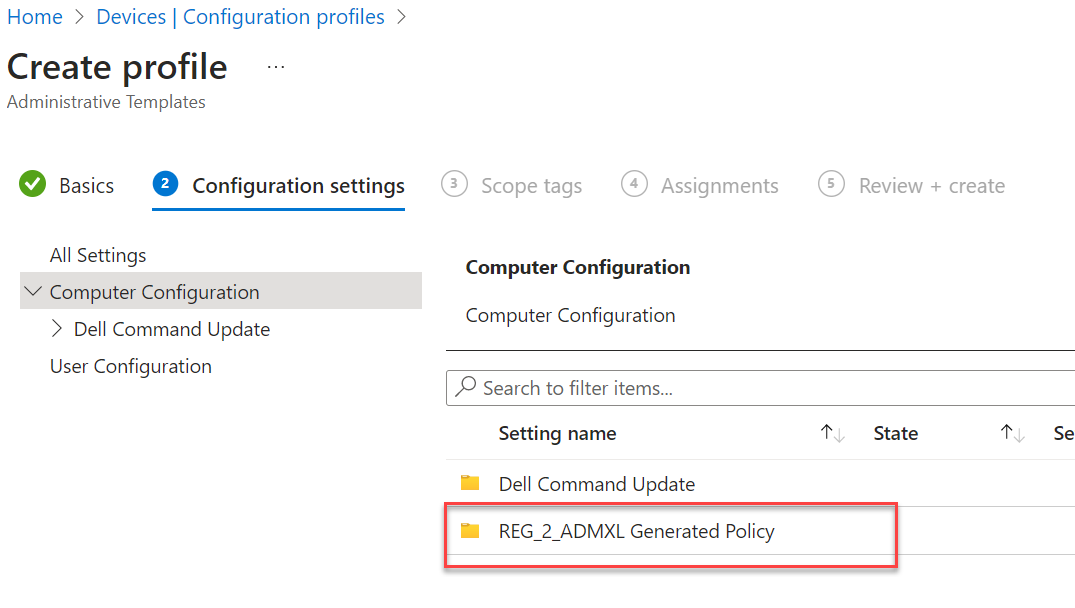Sort by the State column header

coord(895,433)
